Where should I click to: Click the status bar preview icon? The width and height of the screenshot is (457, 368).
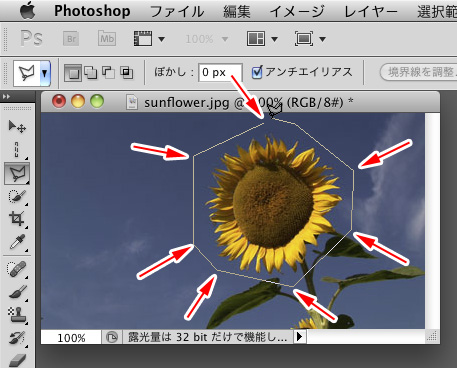coord(112,337)
